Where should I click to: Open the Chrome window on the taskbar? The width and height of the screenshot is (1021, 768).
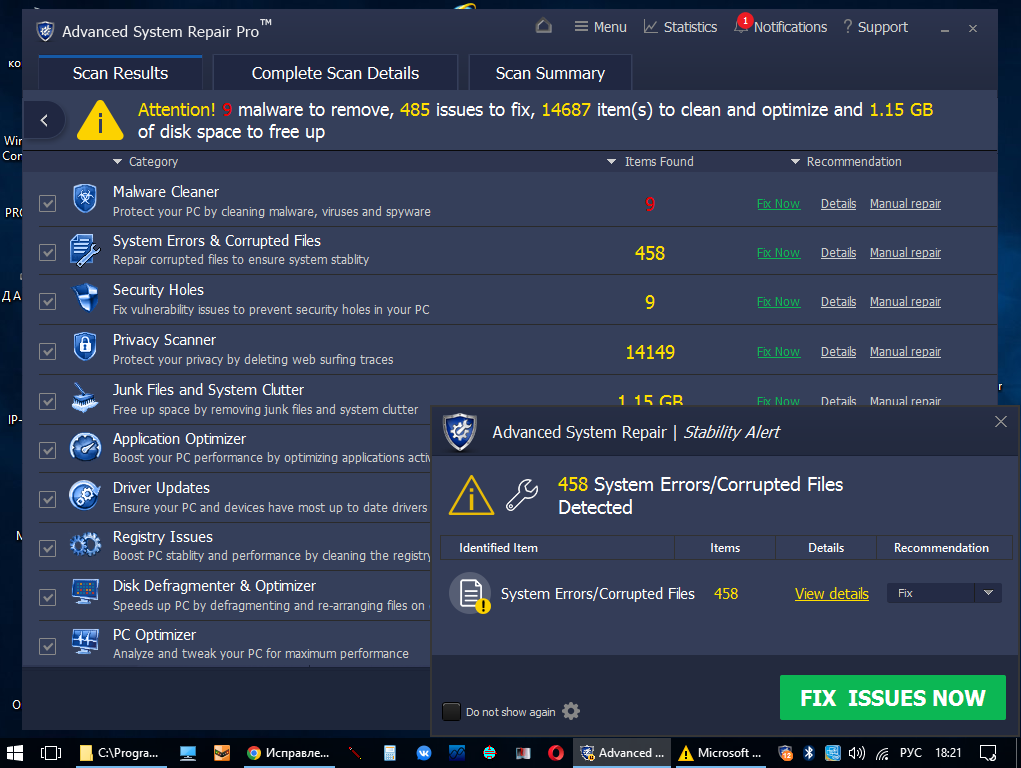click(288, 753)
